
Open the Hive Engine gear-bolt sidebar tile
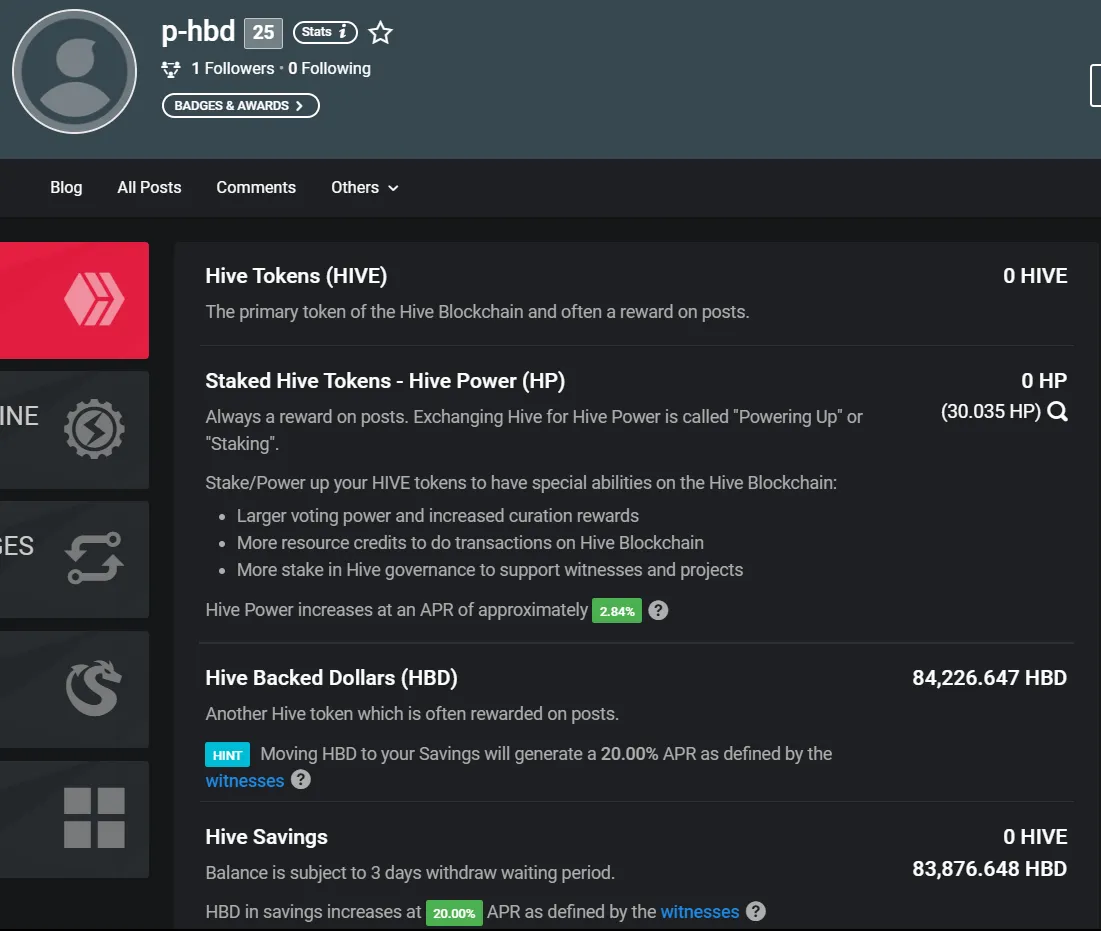(x=74, y=430)
